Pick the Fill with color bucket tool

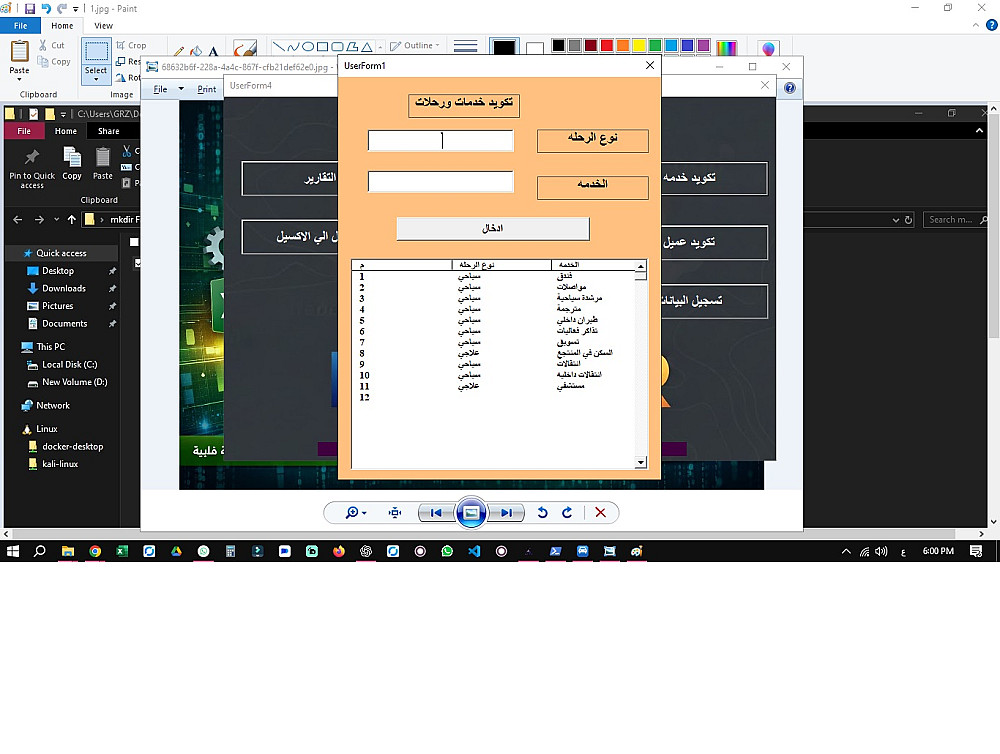tap(196, 51)
